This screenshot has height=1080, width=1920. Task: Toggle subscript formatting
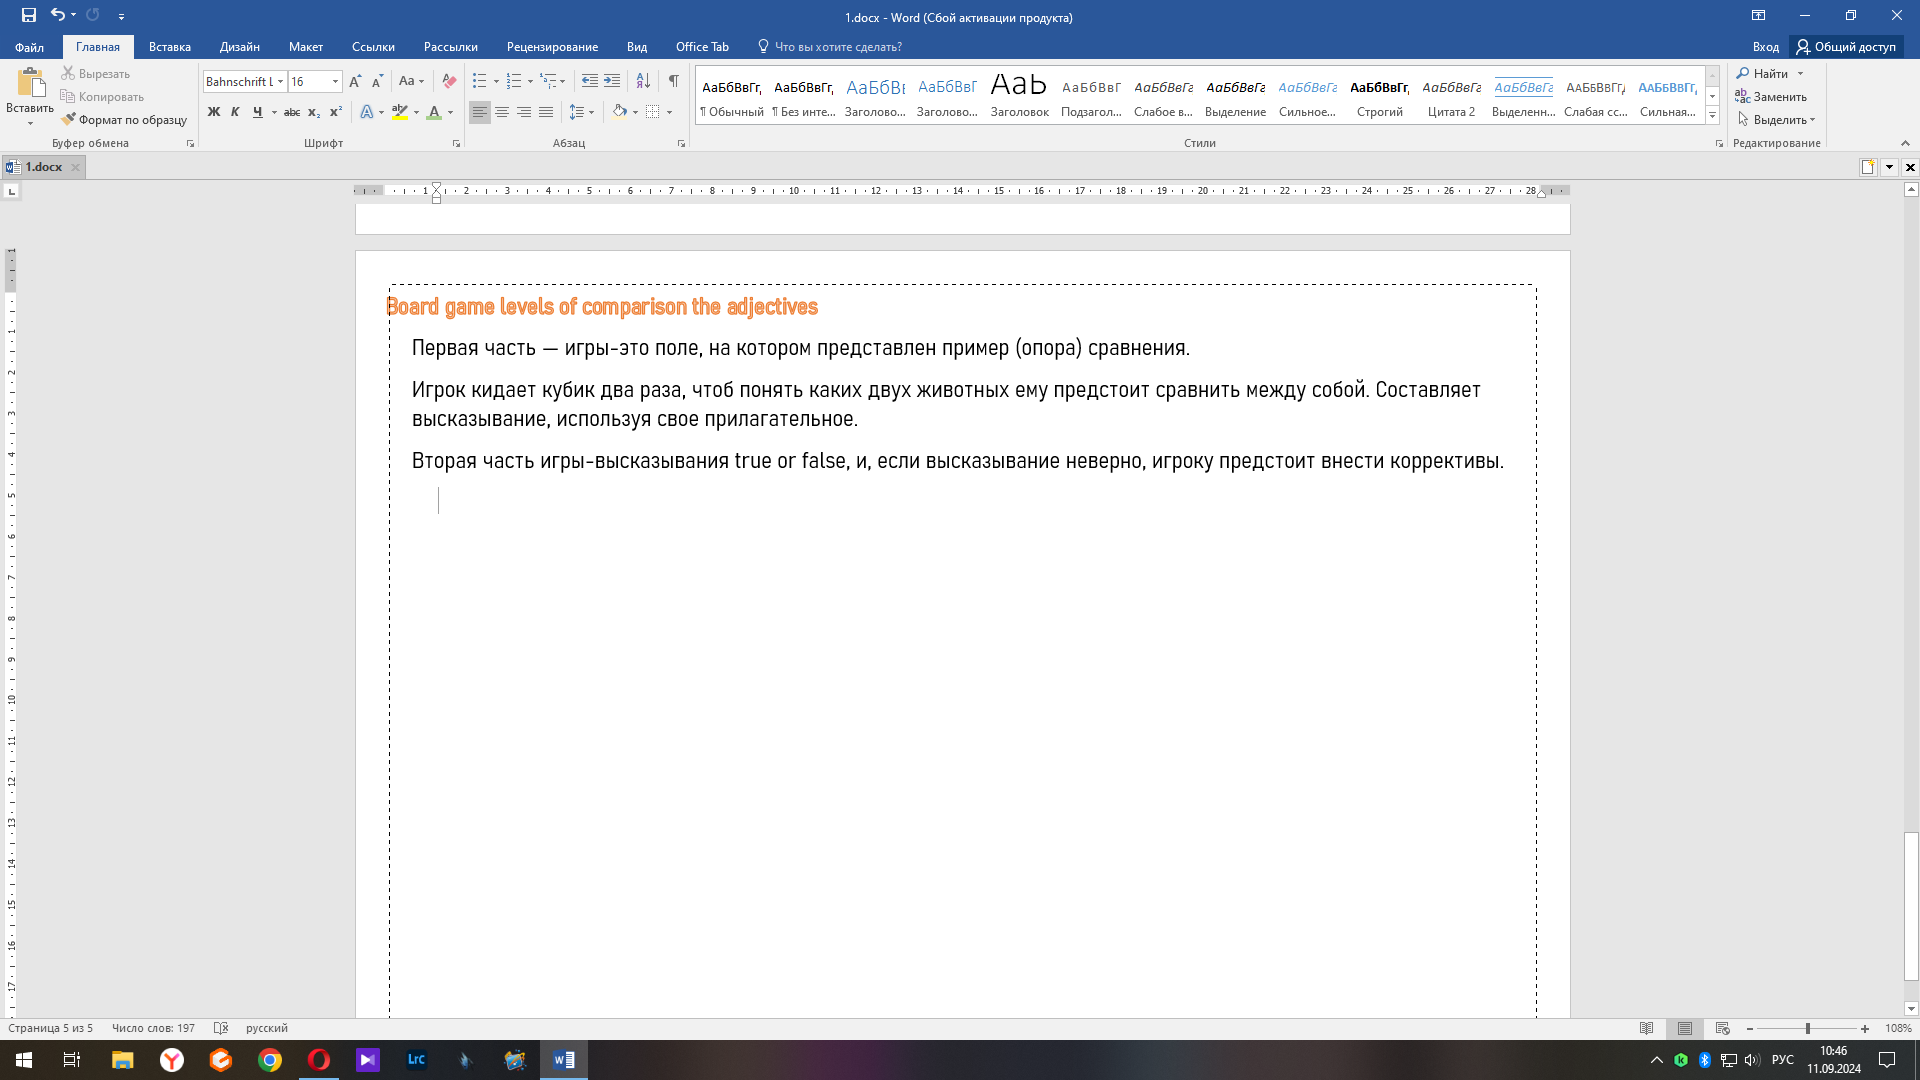(x=314, y=112)
